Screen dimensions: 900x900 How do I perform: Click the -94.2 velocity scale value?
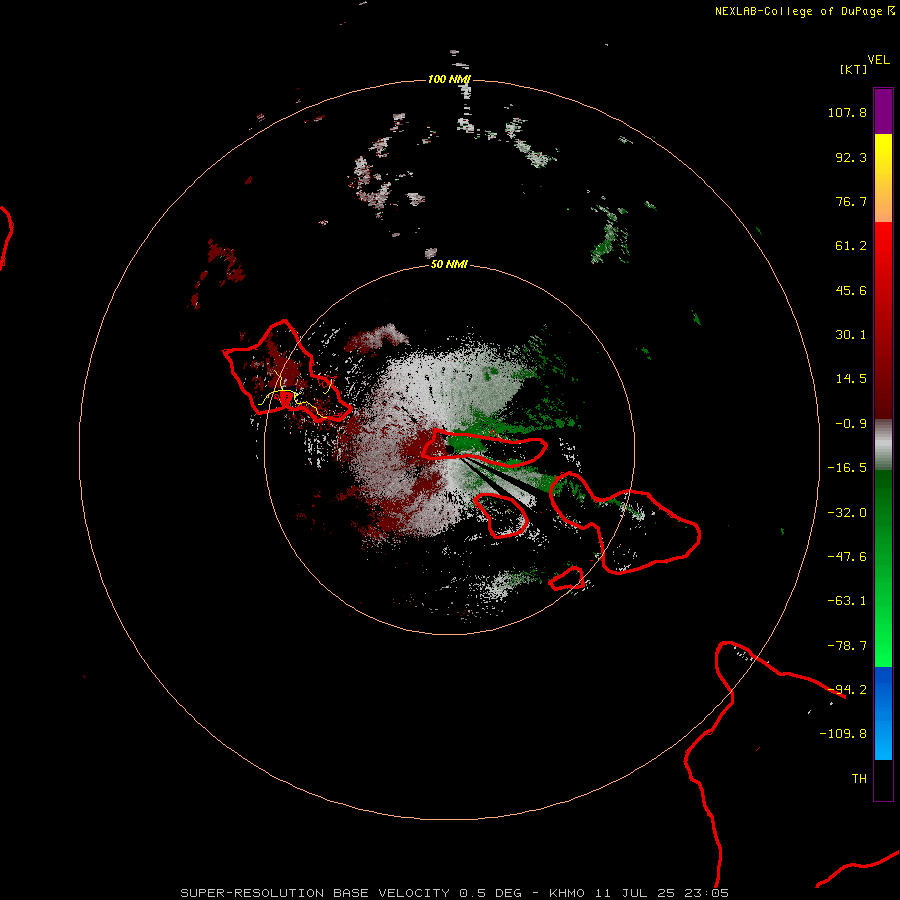pos(847,690)
